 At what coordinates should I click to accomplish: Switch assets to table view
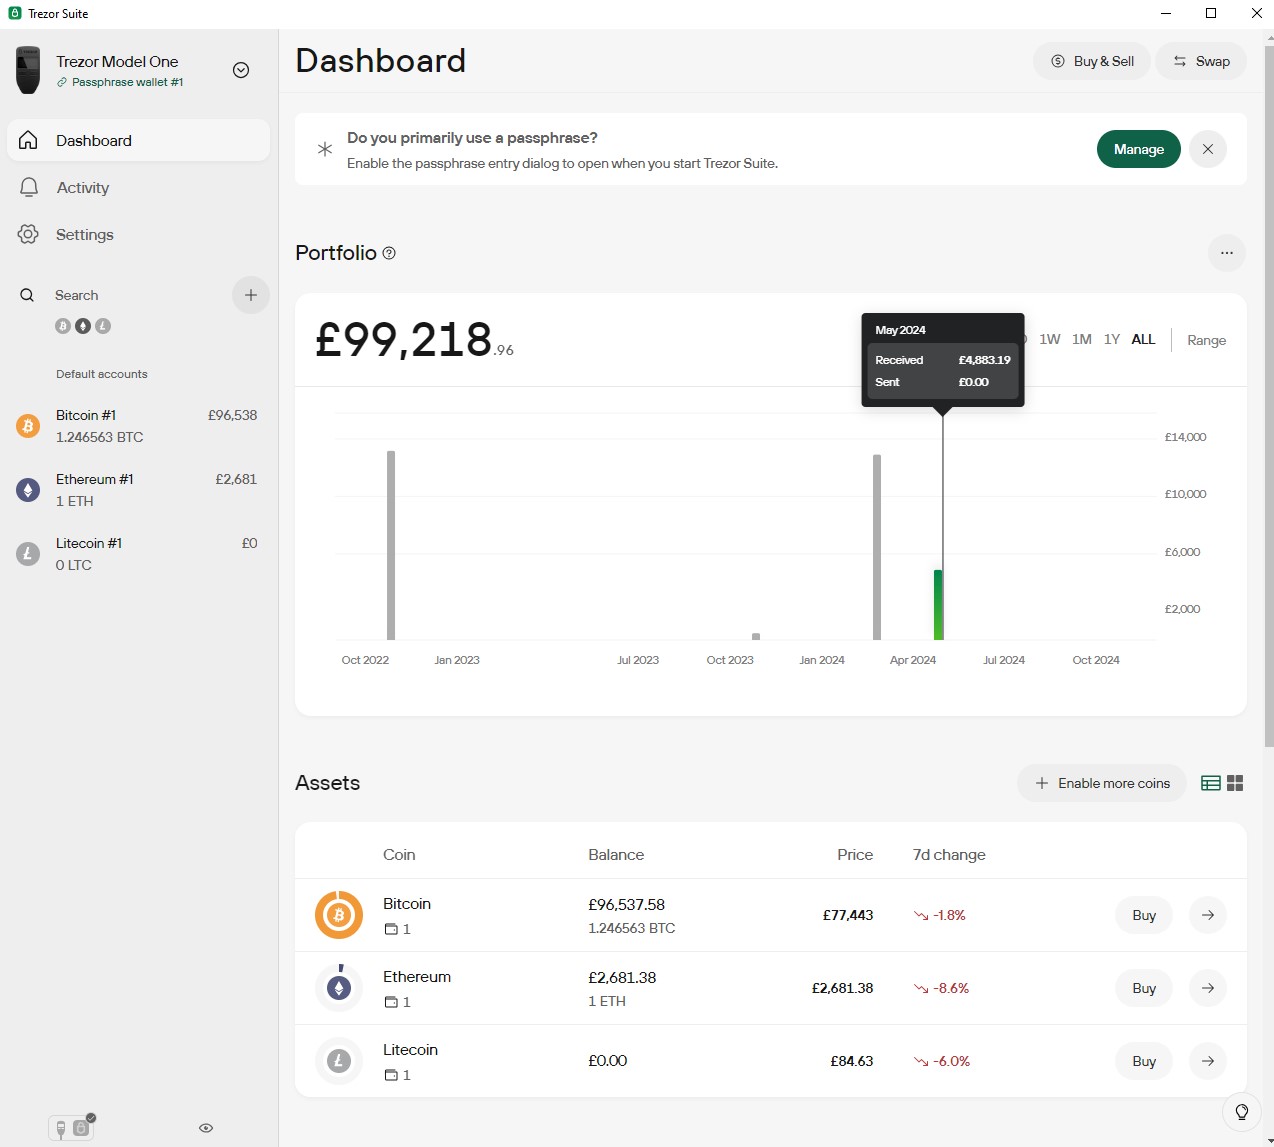coord(1210,783)
